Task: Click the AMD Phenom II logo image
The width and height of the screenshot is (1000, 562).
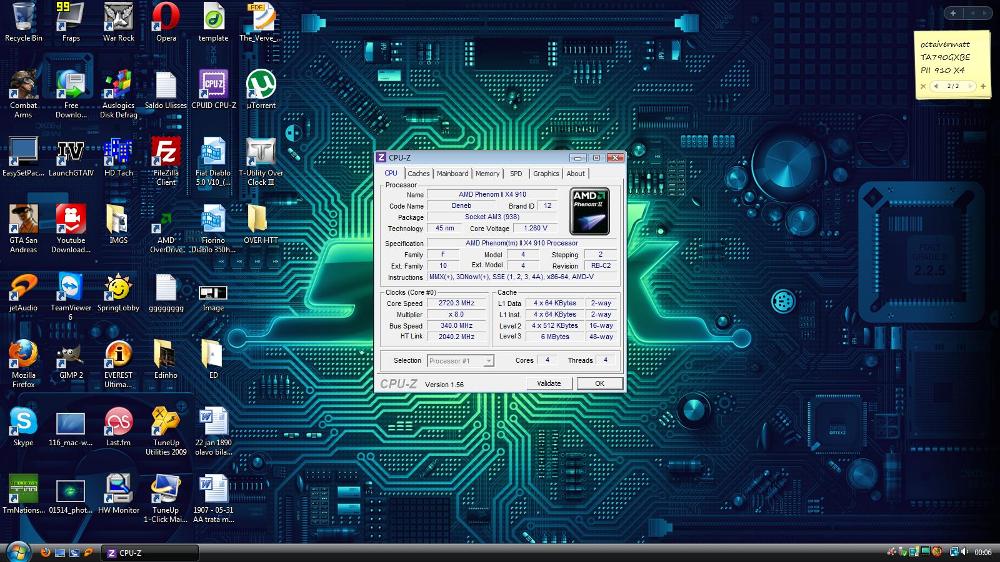Action: click(589, 211)
